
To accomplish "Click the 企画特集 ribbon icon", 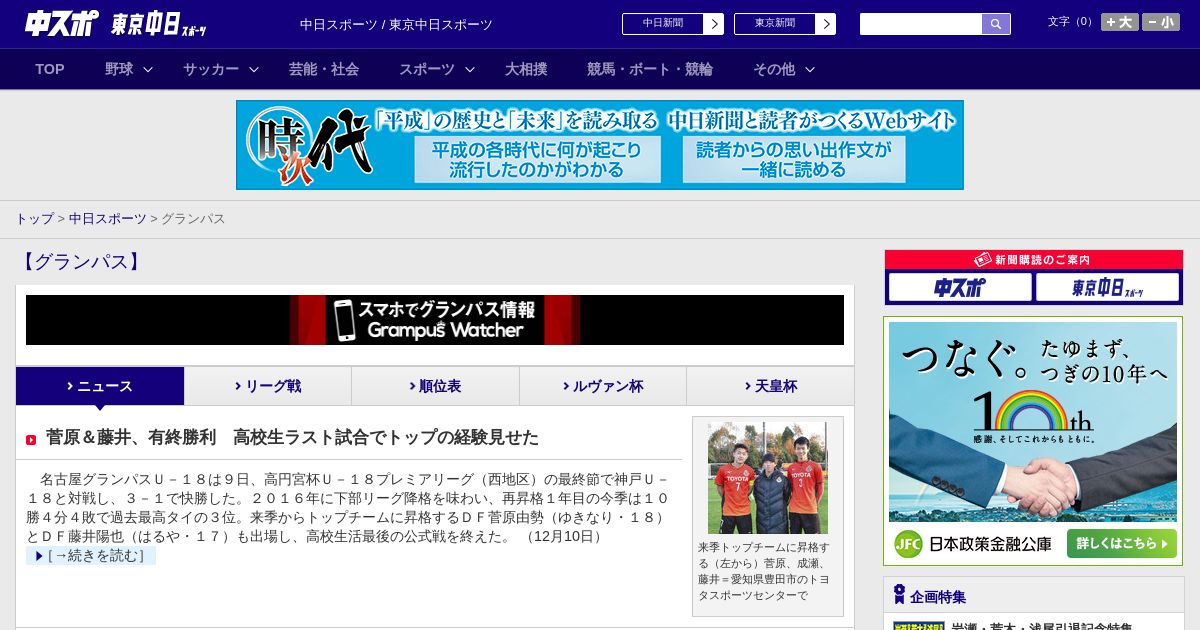I will [899, 595].
